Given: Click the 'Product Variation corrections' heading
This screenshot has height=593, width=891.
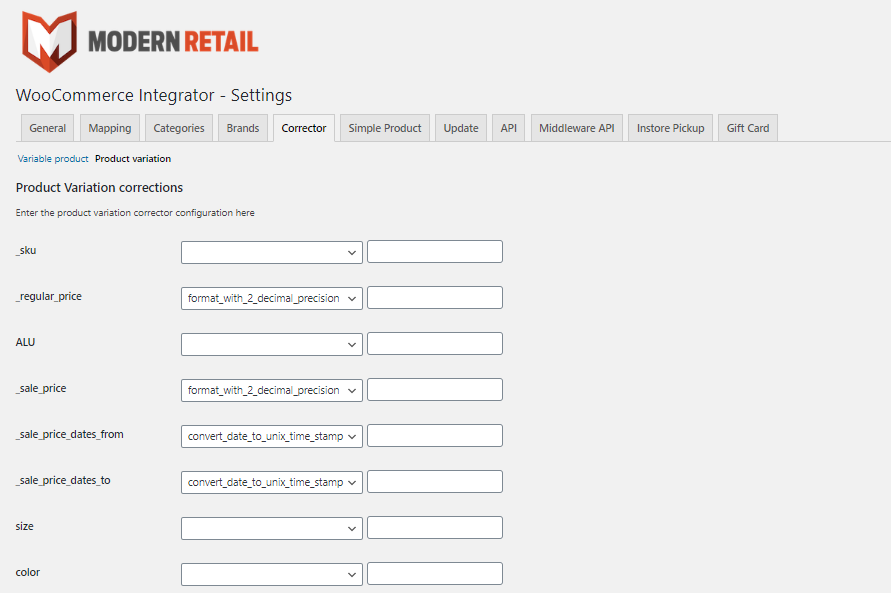Looking at the screenshot, I should (99, 187).
